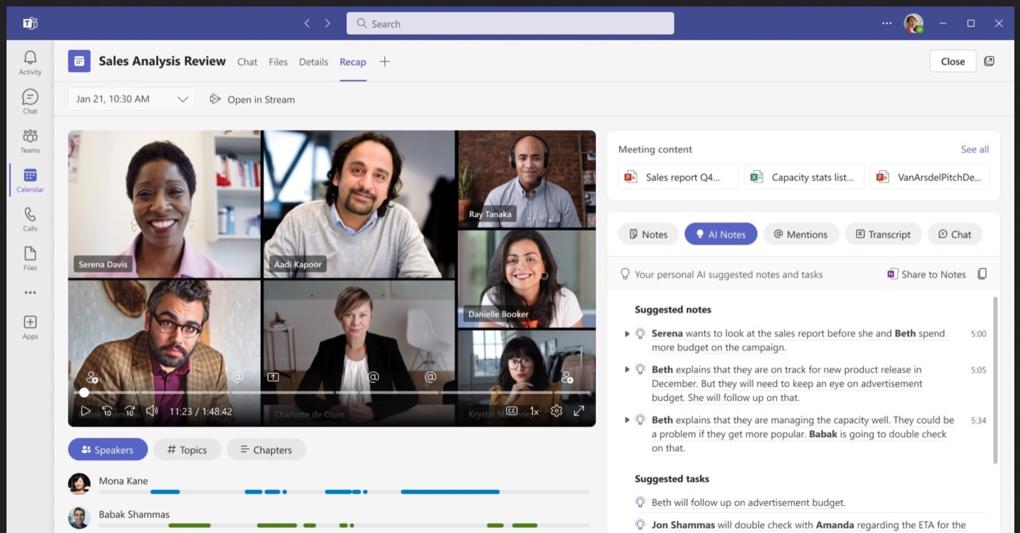Expand the Beth new product release note

click(626, 370)
